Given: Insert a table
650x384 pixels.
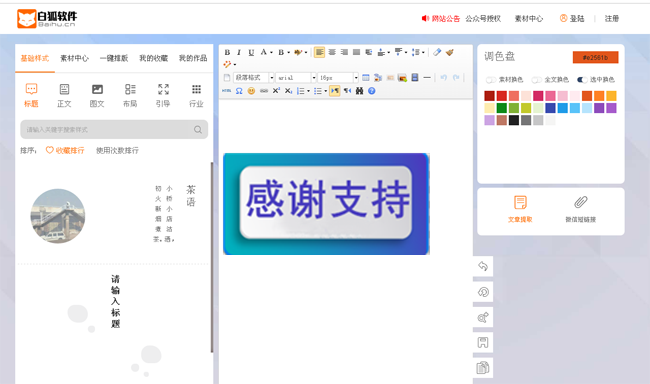Looking at the screenshot, I should tap(366, 78).
